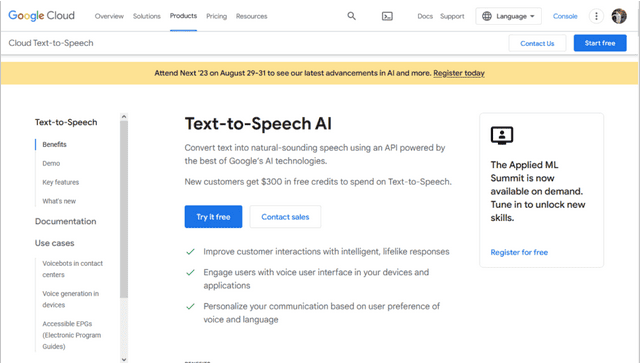This screenshot has height=363, width=640.
Task: Open Use cases in the sidebar
Action: pyautogui.click(x=55, y=243)
